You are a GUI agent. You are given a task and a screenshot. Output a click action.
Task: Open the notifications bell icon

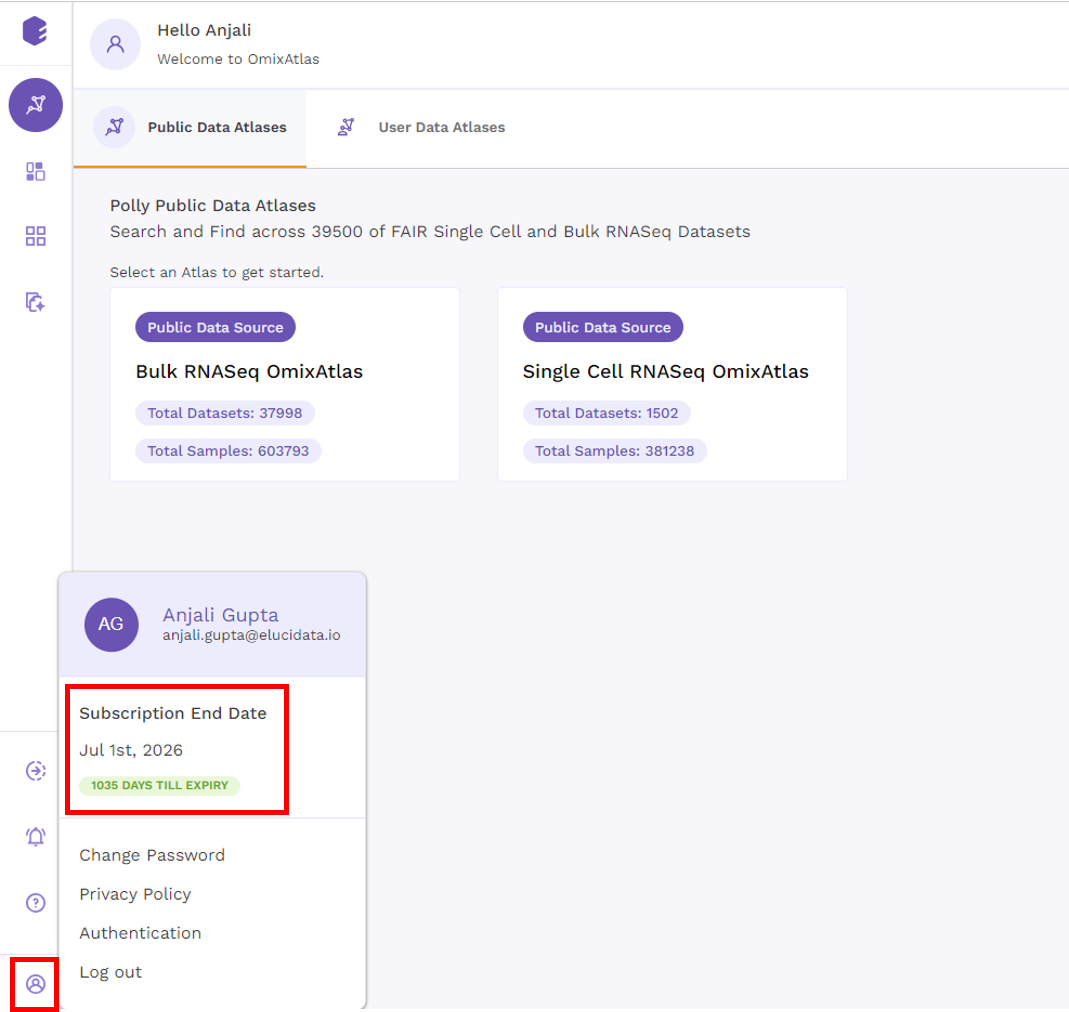35,837
